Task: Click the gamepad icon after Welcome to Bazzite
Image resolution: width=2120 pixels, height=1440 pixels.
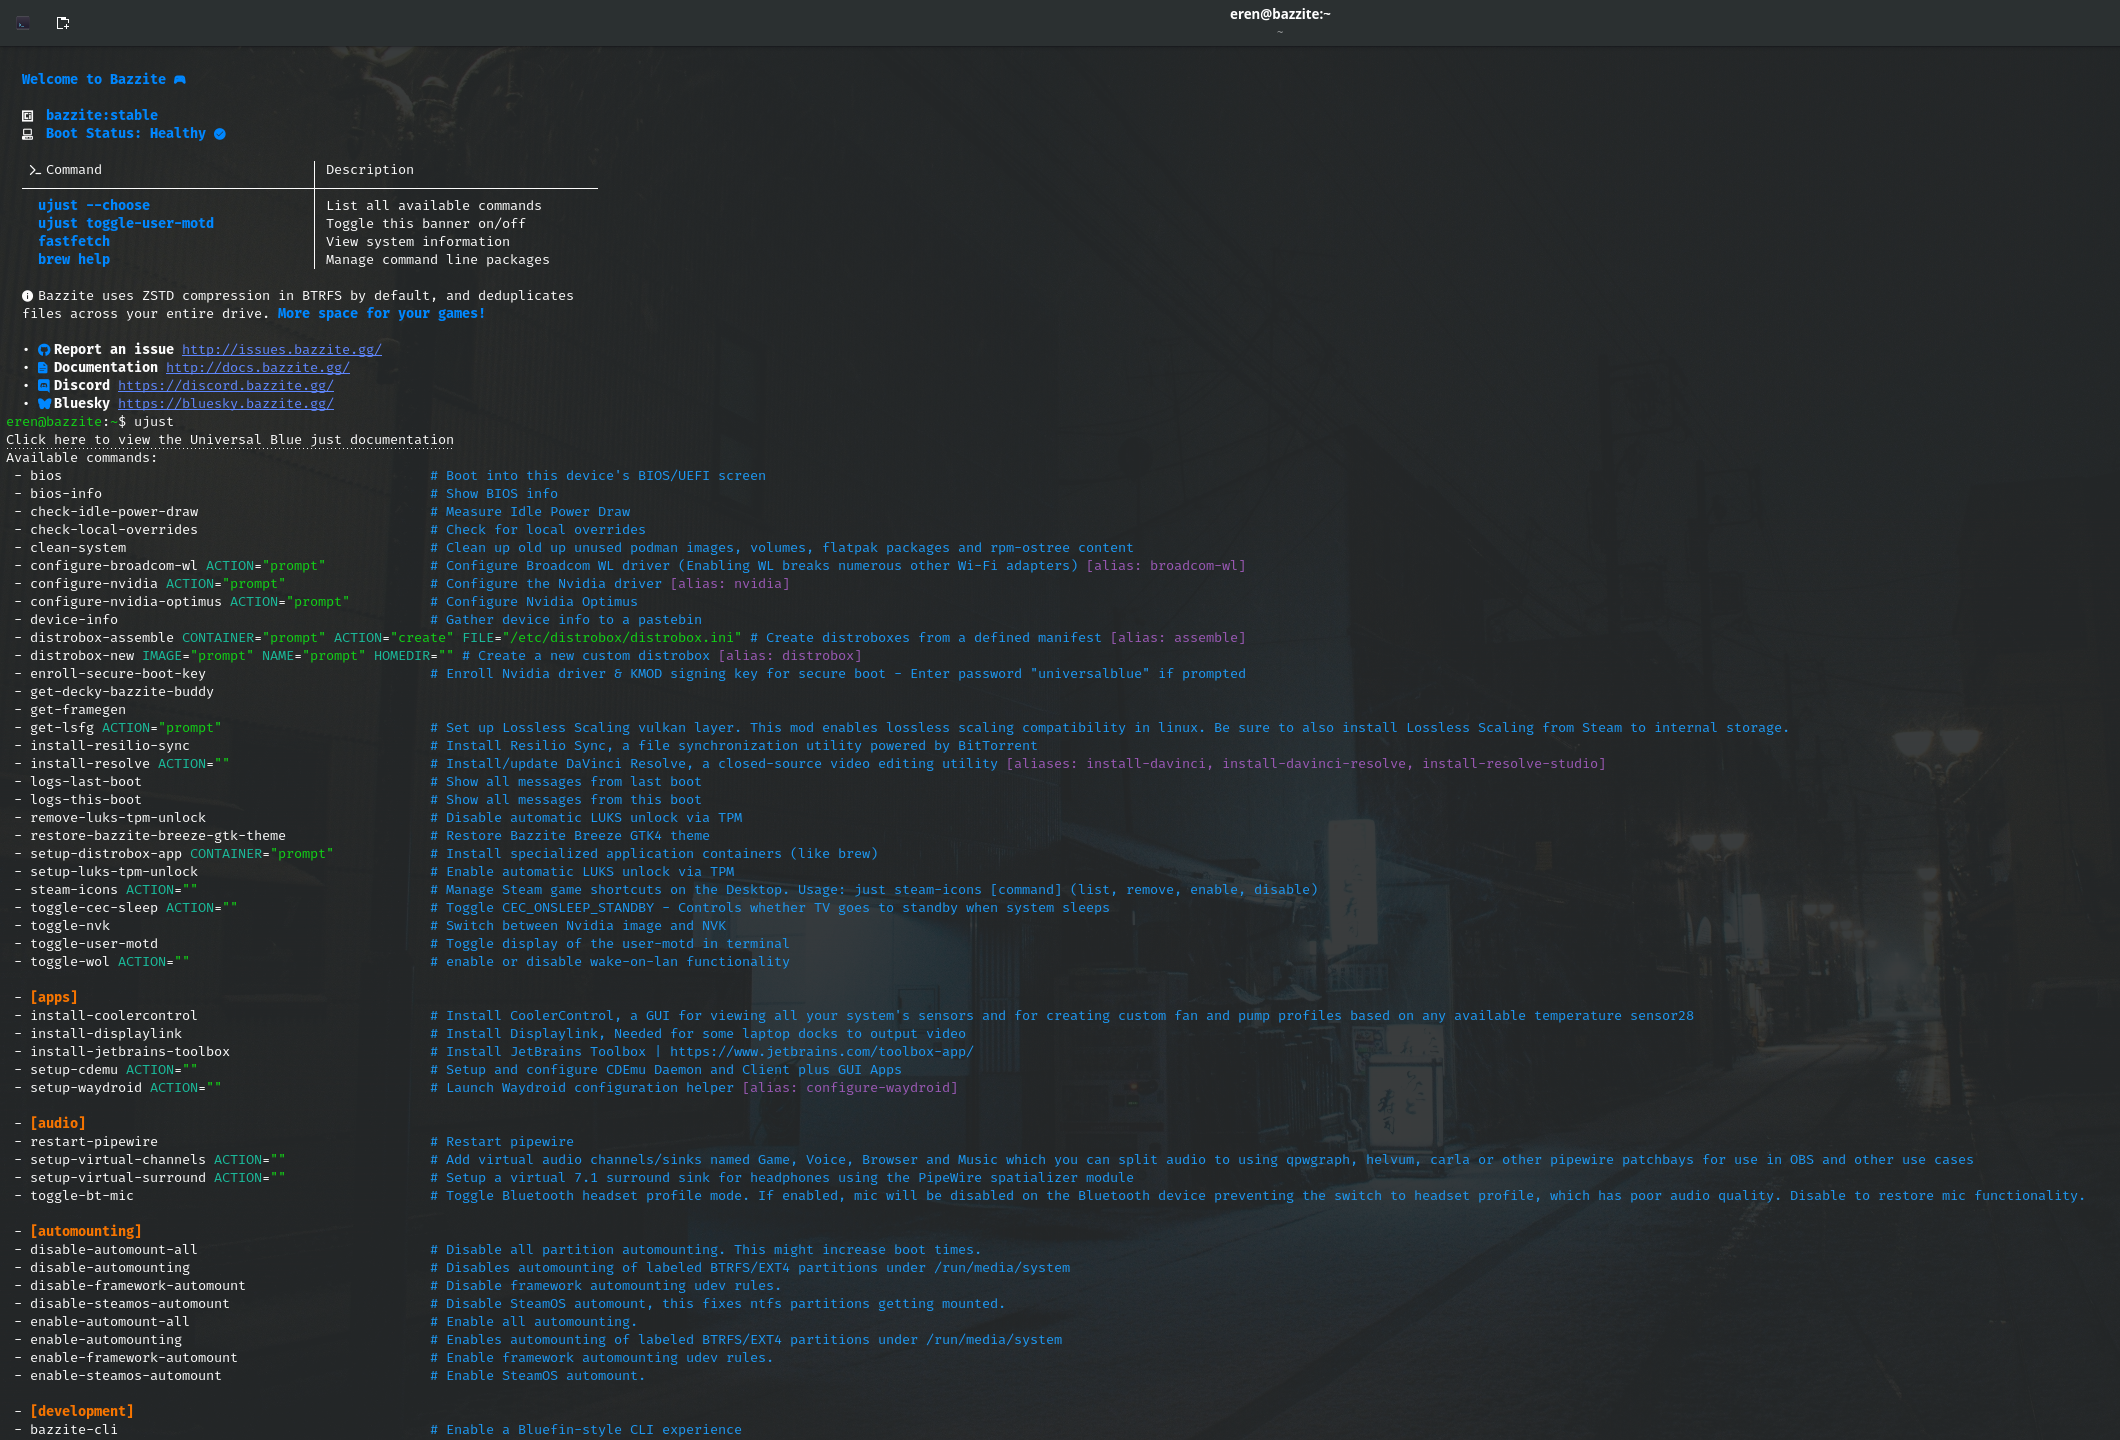Action: pyautogui.click(x=180, y=80)
